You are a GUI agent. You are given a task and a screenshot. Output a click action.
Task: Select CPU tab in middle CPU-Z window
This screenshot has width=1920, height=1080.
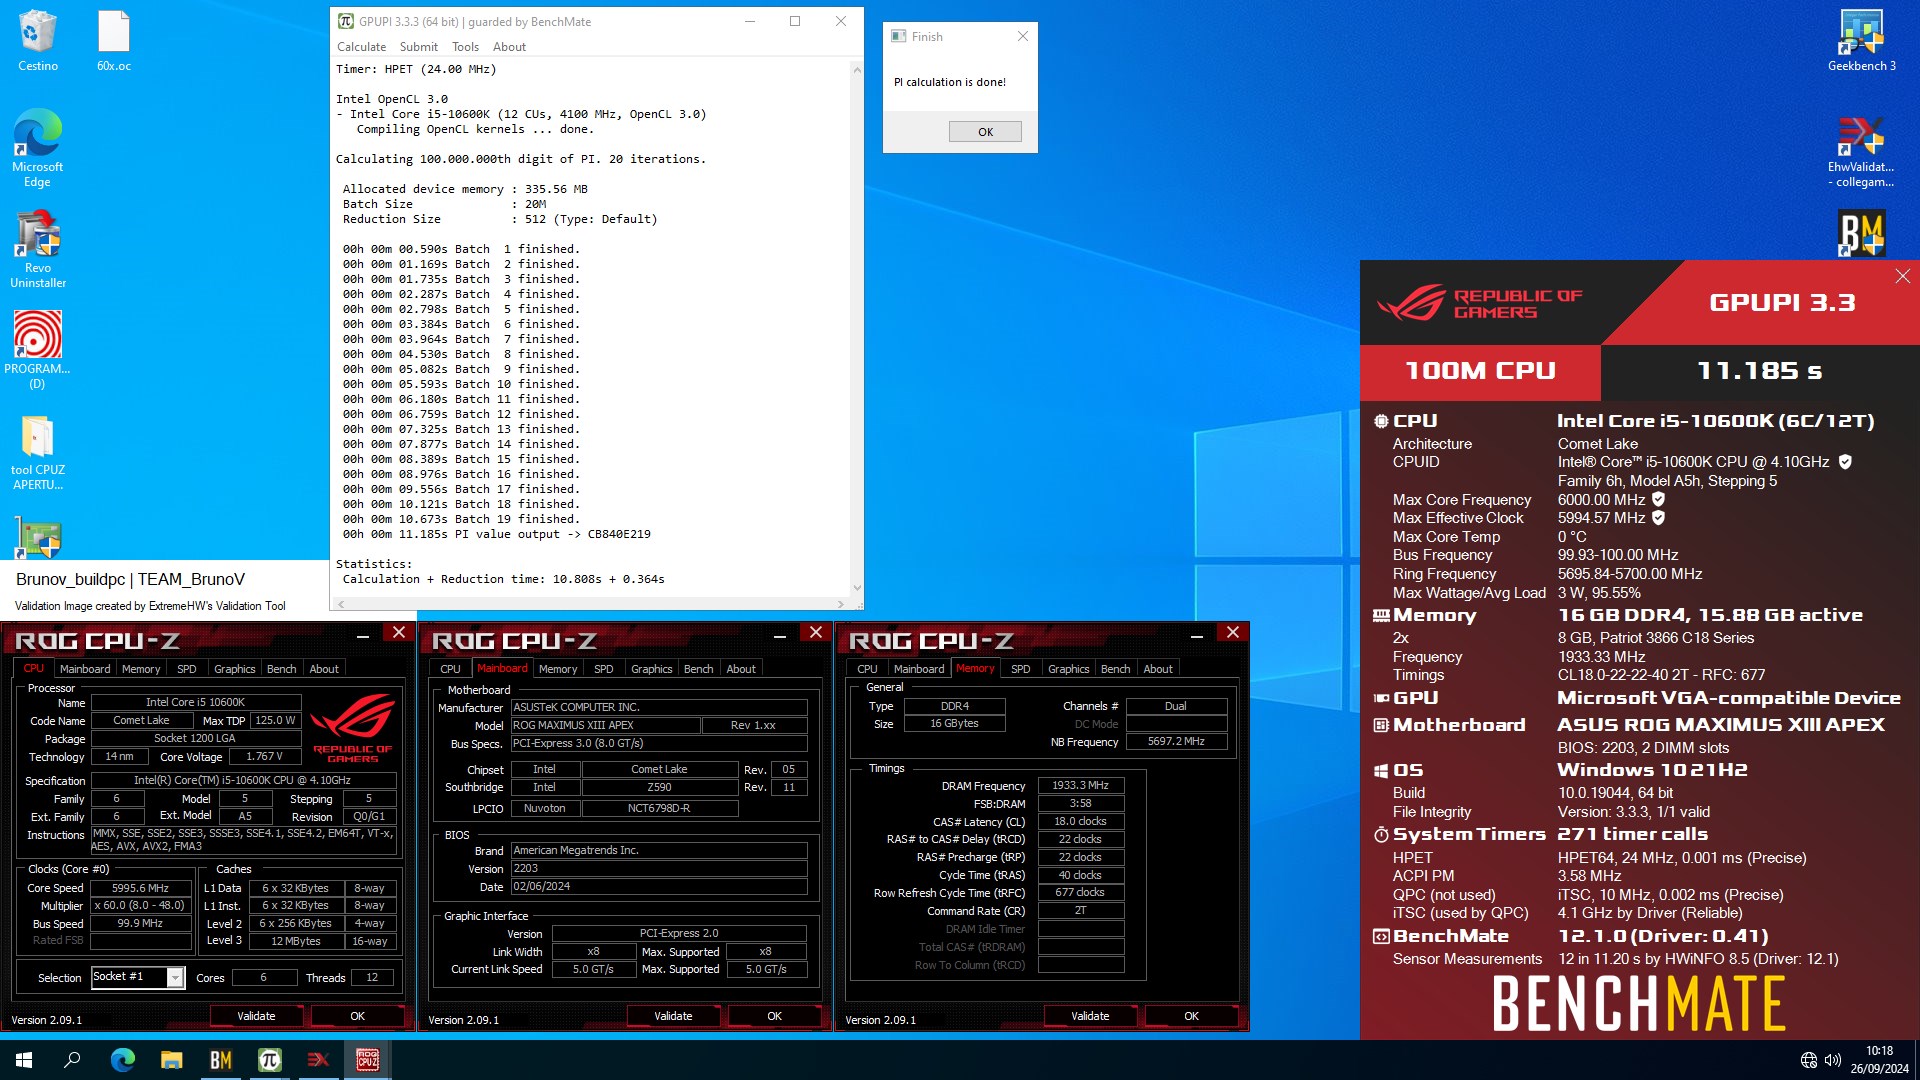(x=450, y=669)
